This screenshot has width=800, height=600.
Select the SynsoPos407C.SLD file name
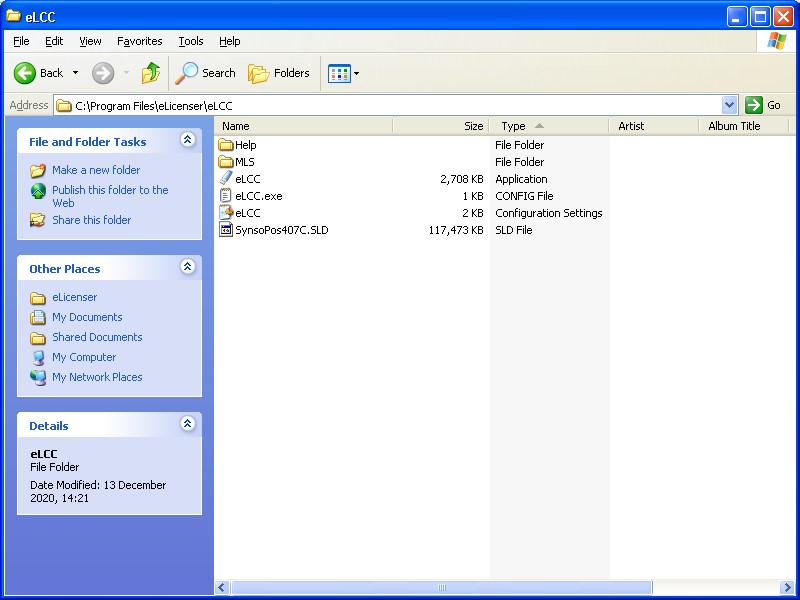pyautogui.click(x=282, y=230)
